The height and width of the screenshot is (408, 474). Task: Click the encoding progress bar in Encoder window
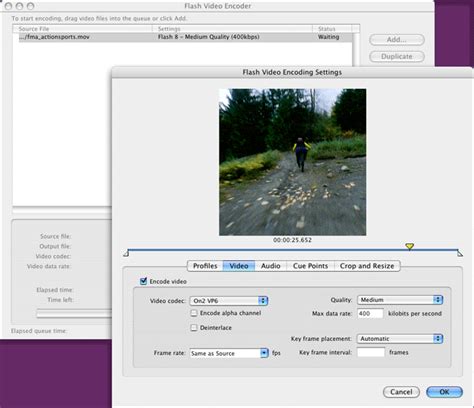[x=74, y=313]
